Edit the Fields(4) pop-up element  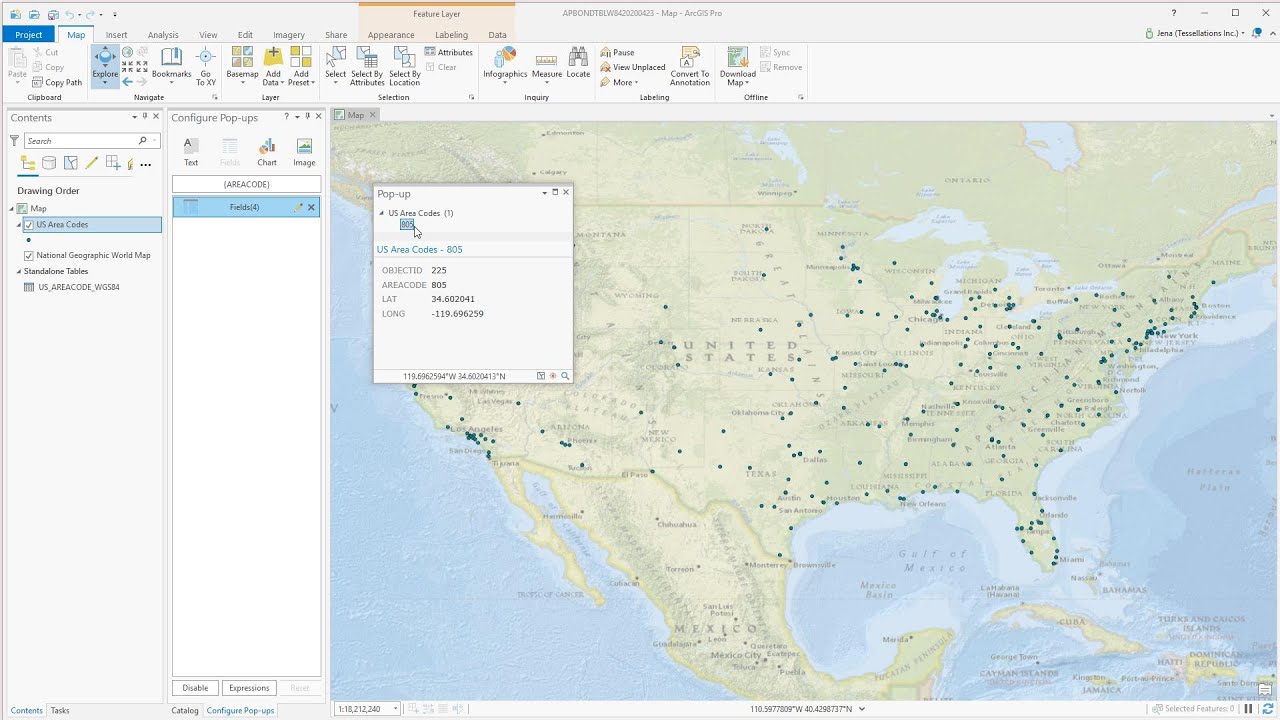coord(298,207)
